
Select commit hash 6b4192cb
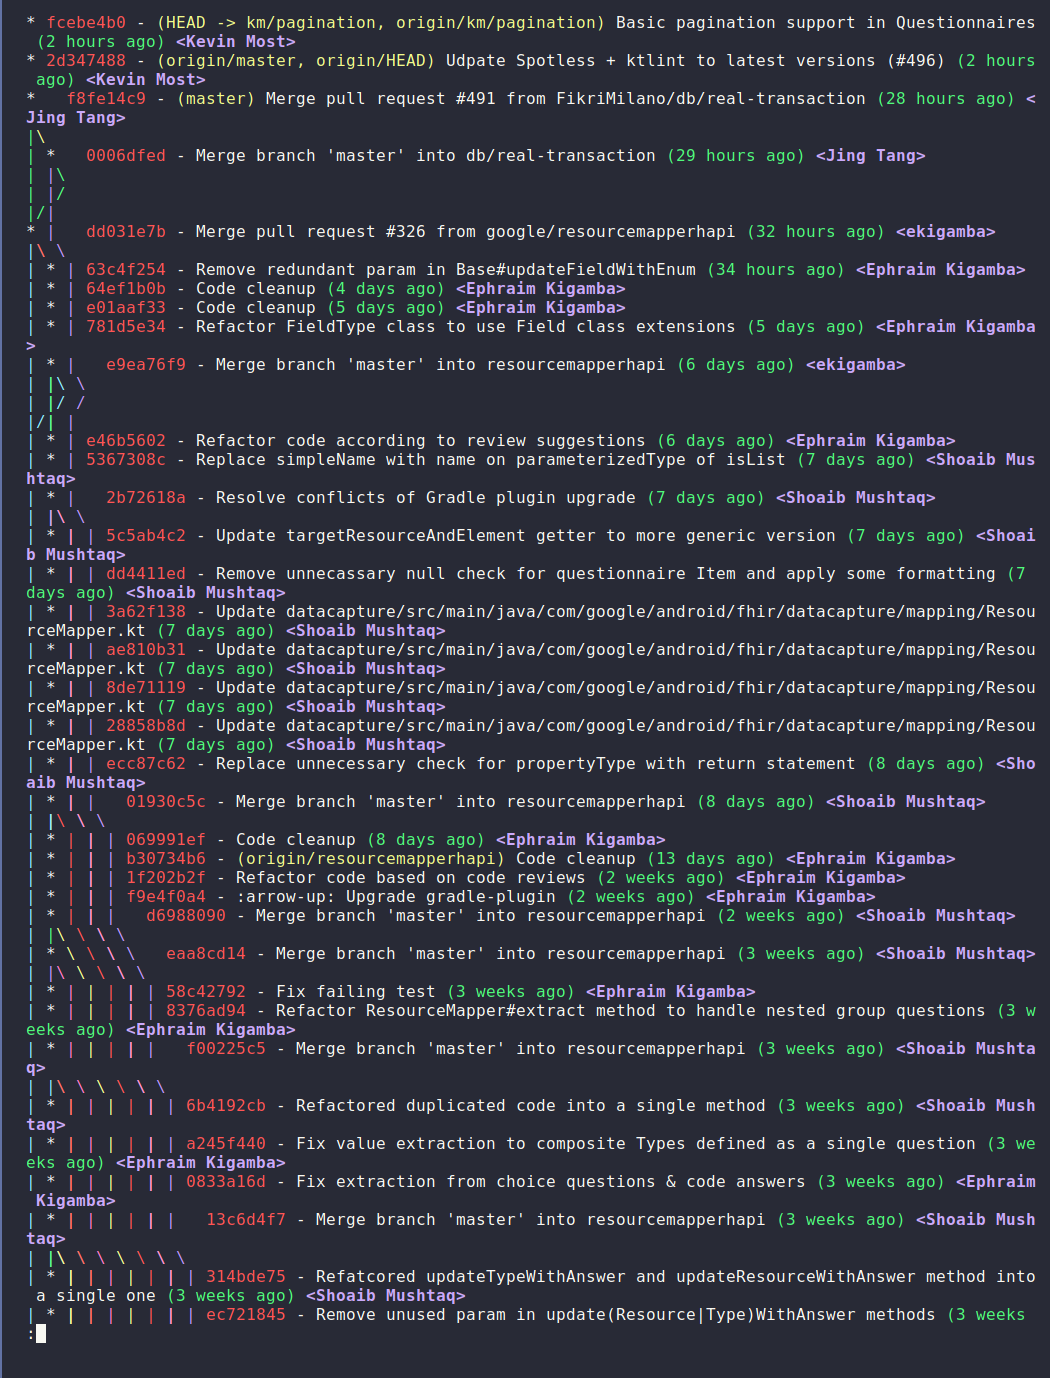pos(226,1105)
